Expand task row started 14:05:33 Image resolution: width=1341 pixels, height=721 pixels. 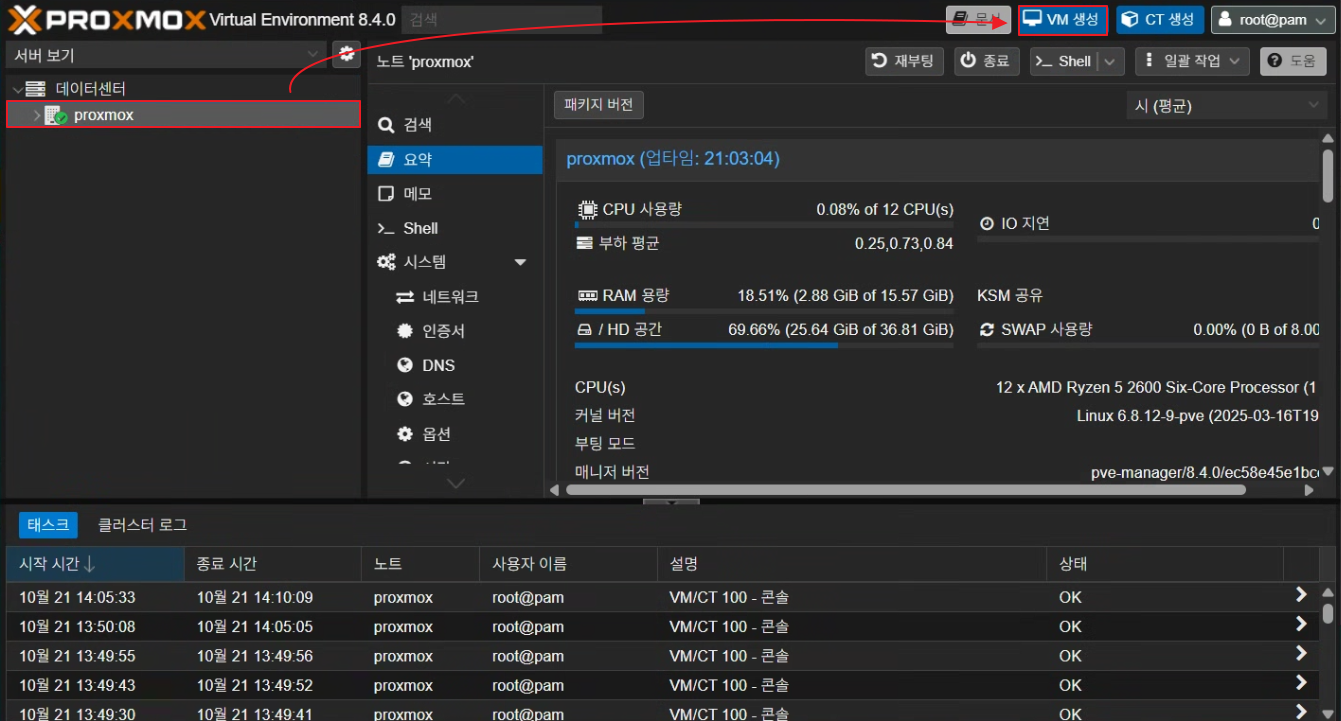click(x=1301, y=595)
